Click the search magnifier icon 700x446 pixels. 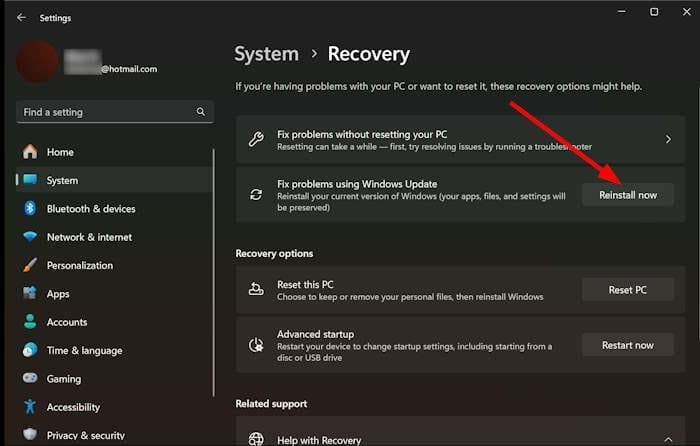coord(201,112)
